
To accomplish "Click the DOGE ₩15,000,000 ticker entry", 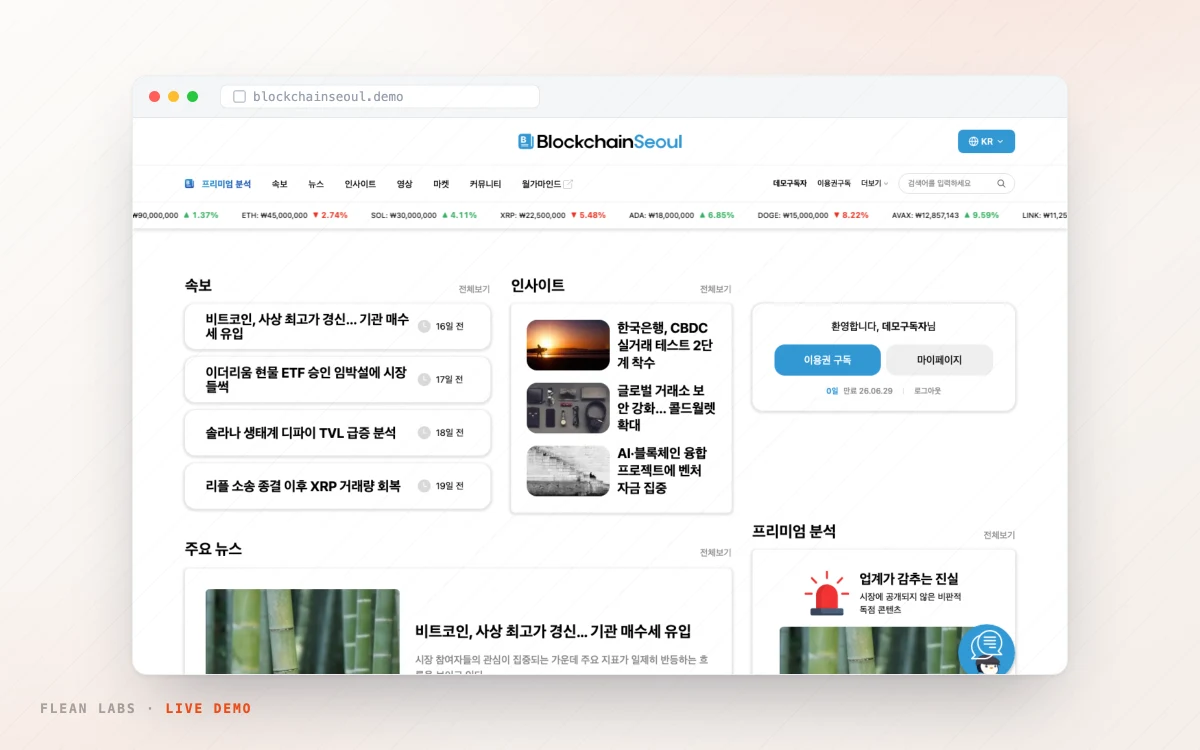I will [x=813, y=215].
